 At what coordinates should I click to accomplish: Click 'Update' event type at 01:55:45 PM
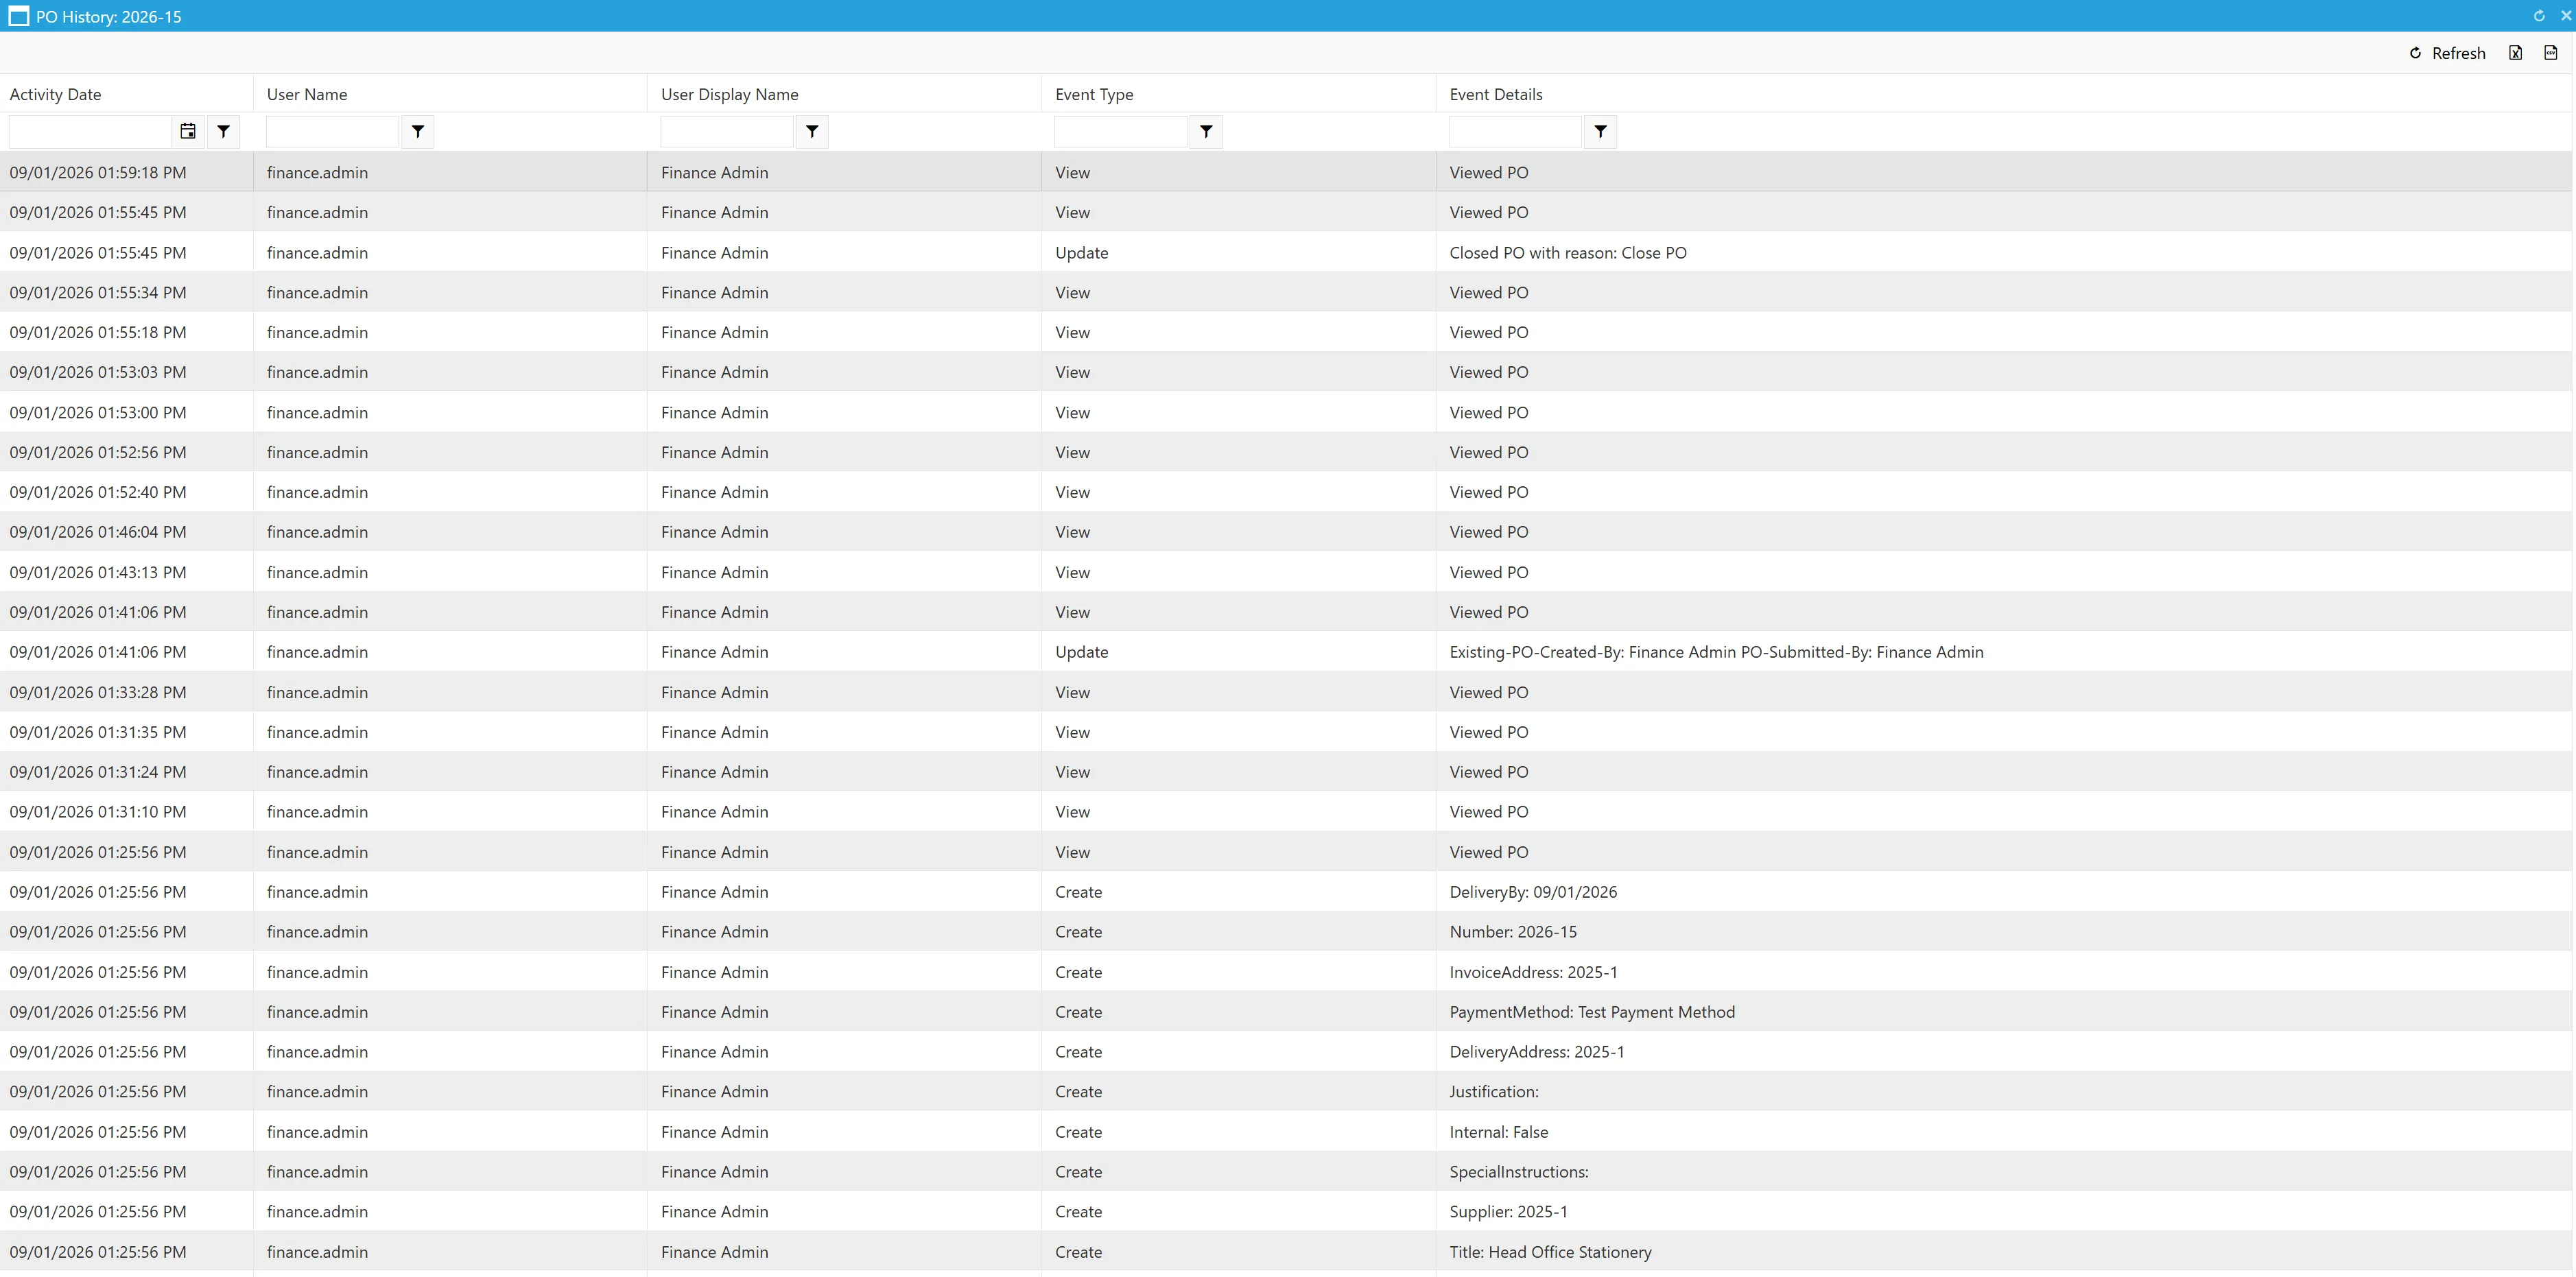[x=1081, y=252]
